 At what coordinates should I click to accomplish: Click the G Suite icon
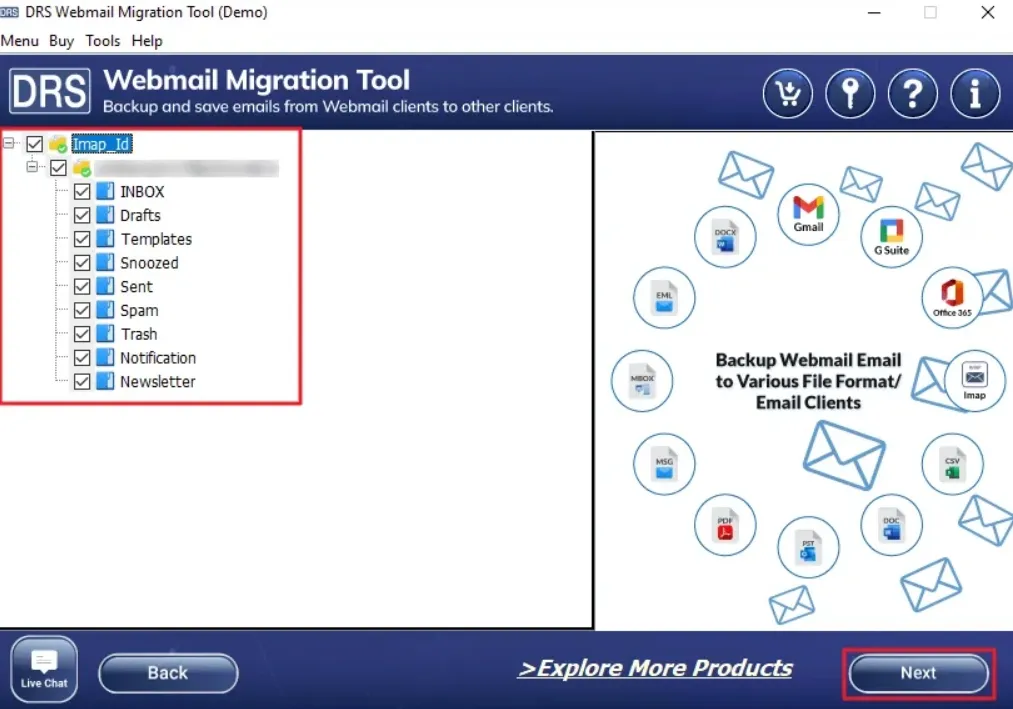point(891,236)
